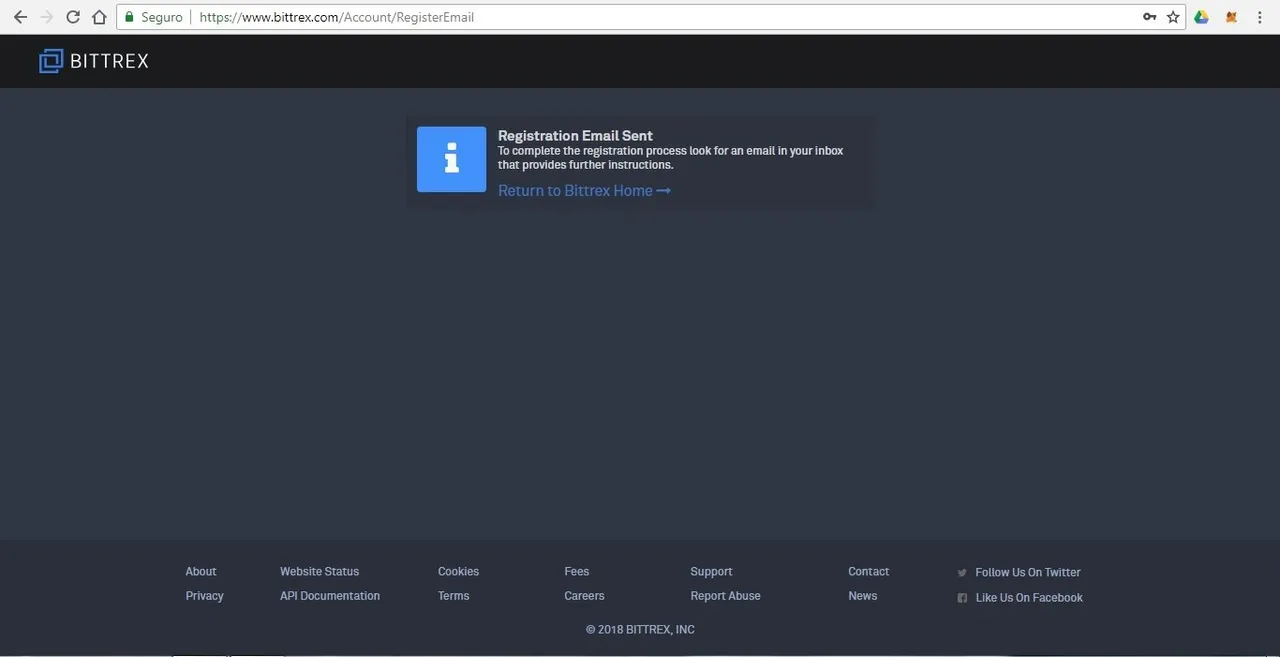Click the browser forward arrow
1280x657 pixels.
point(46,17)
